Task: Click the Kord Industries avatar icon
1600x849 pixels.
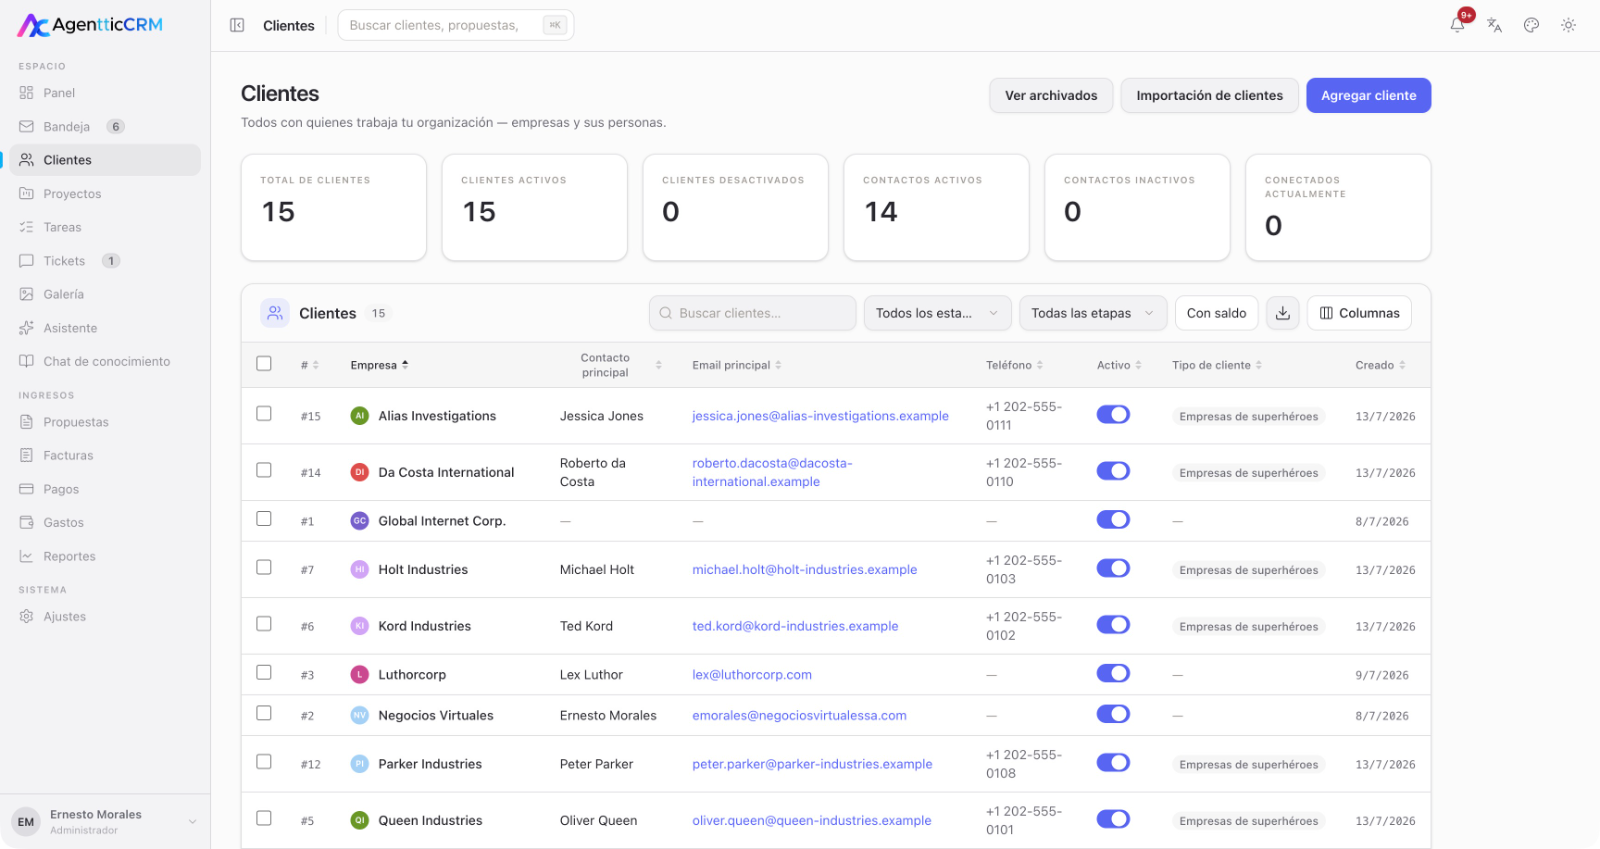Action: tap(360, 626)
